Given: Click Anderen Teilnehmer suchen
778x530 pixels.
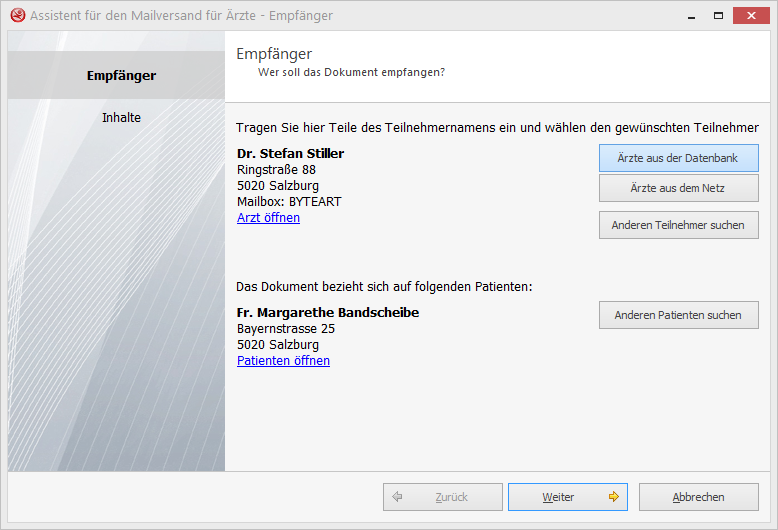Looking at the screenshot, I should (x=678, y=225).
